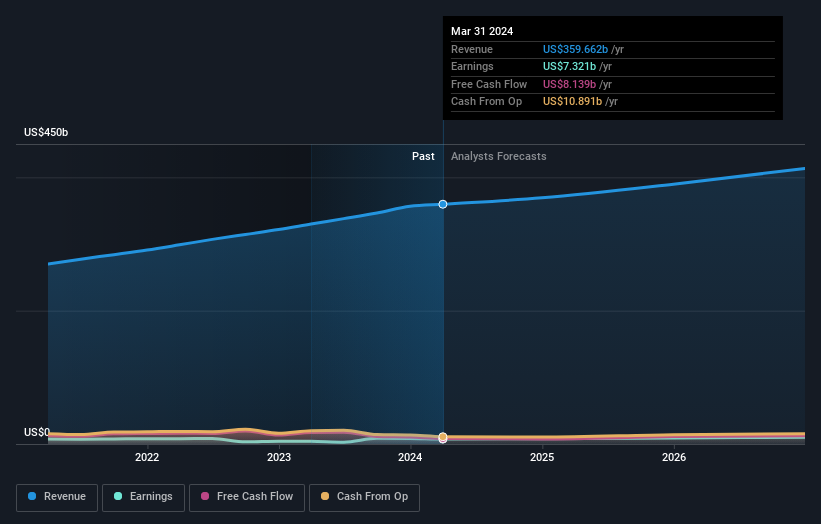Viewport: 821px width, 524px height.
Task: Click the 2024 x-axis label
Action: pos(410,457)
